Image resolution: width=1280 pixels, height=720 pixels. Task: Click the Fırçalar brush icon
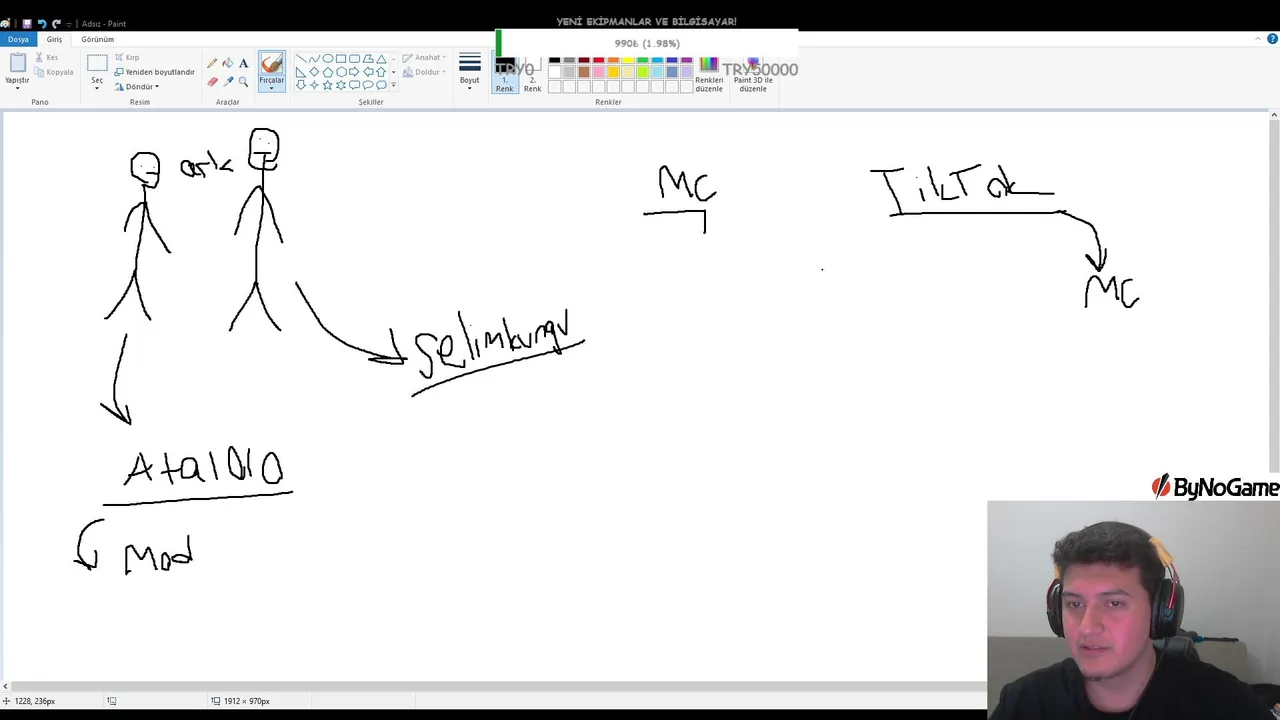tap(271, 64)
